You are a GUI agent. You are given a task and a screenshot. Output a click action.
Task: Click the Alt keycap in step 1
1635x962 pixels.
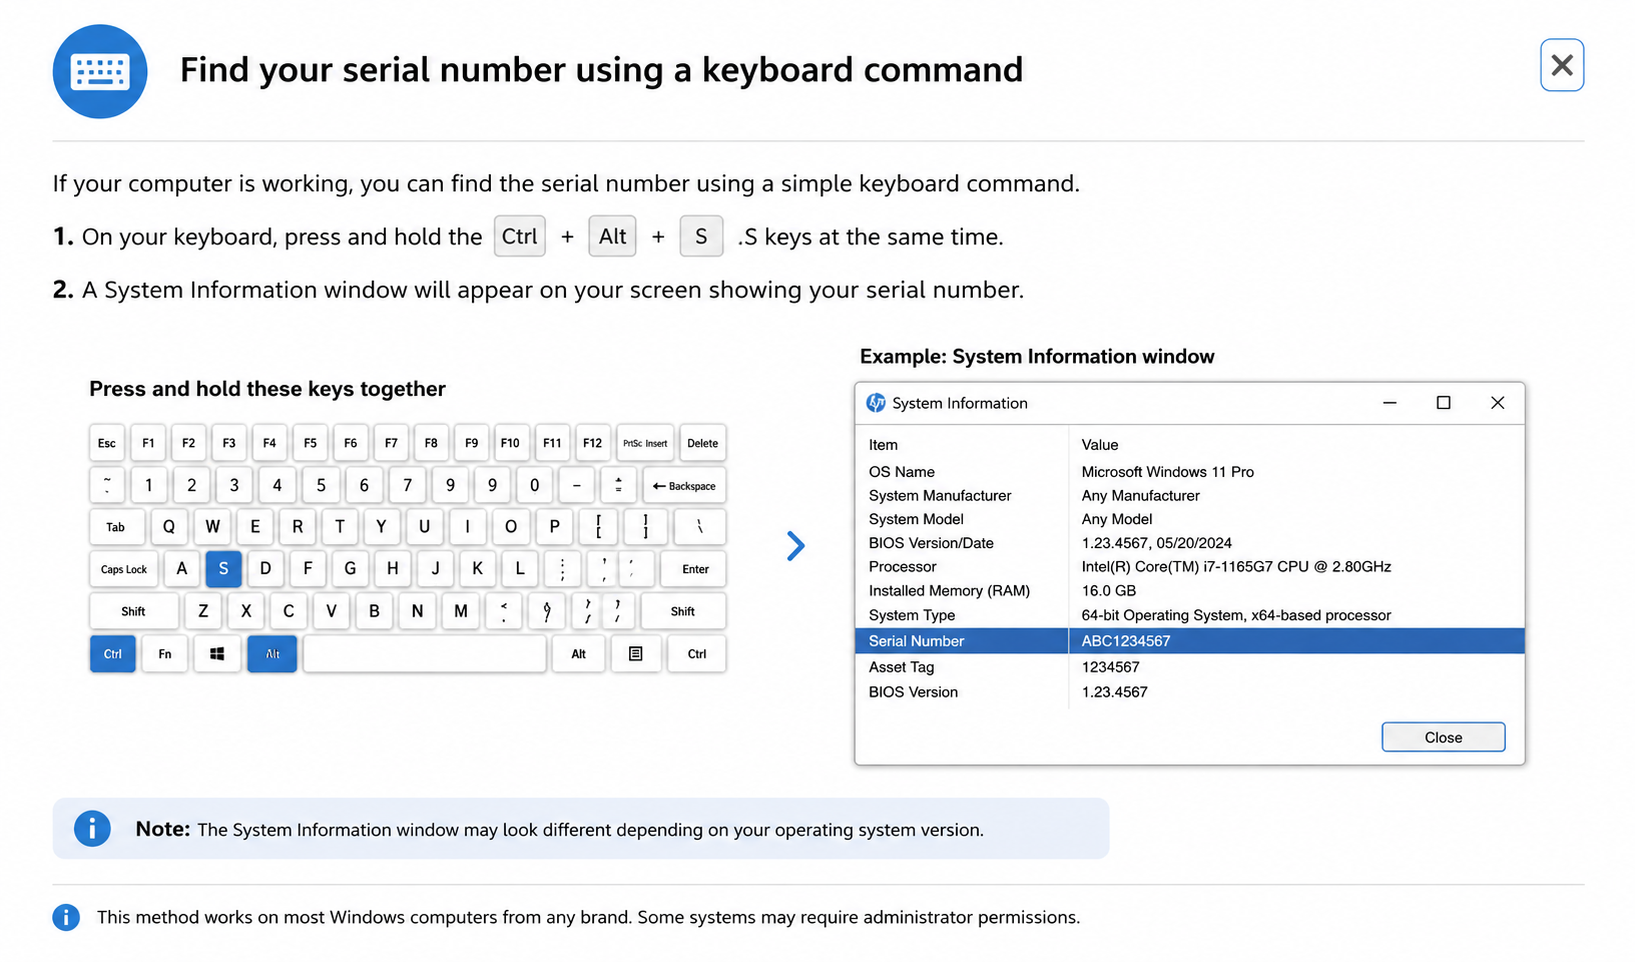point(612,236)
